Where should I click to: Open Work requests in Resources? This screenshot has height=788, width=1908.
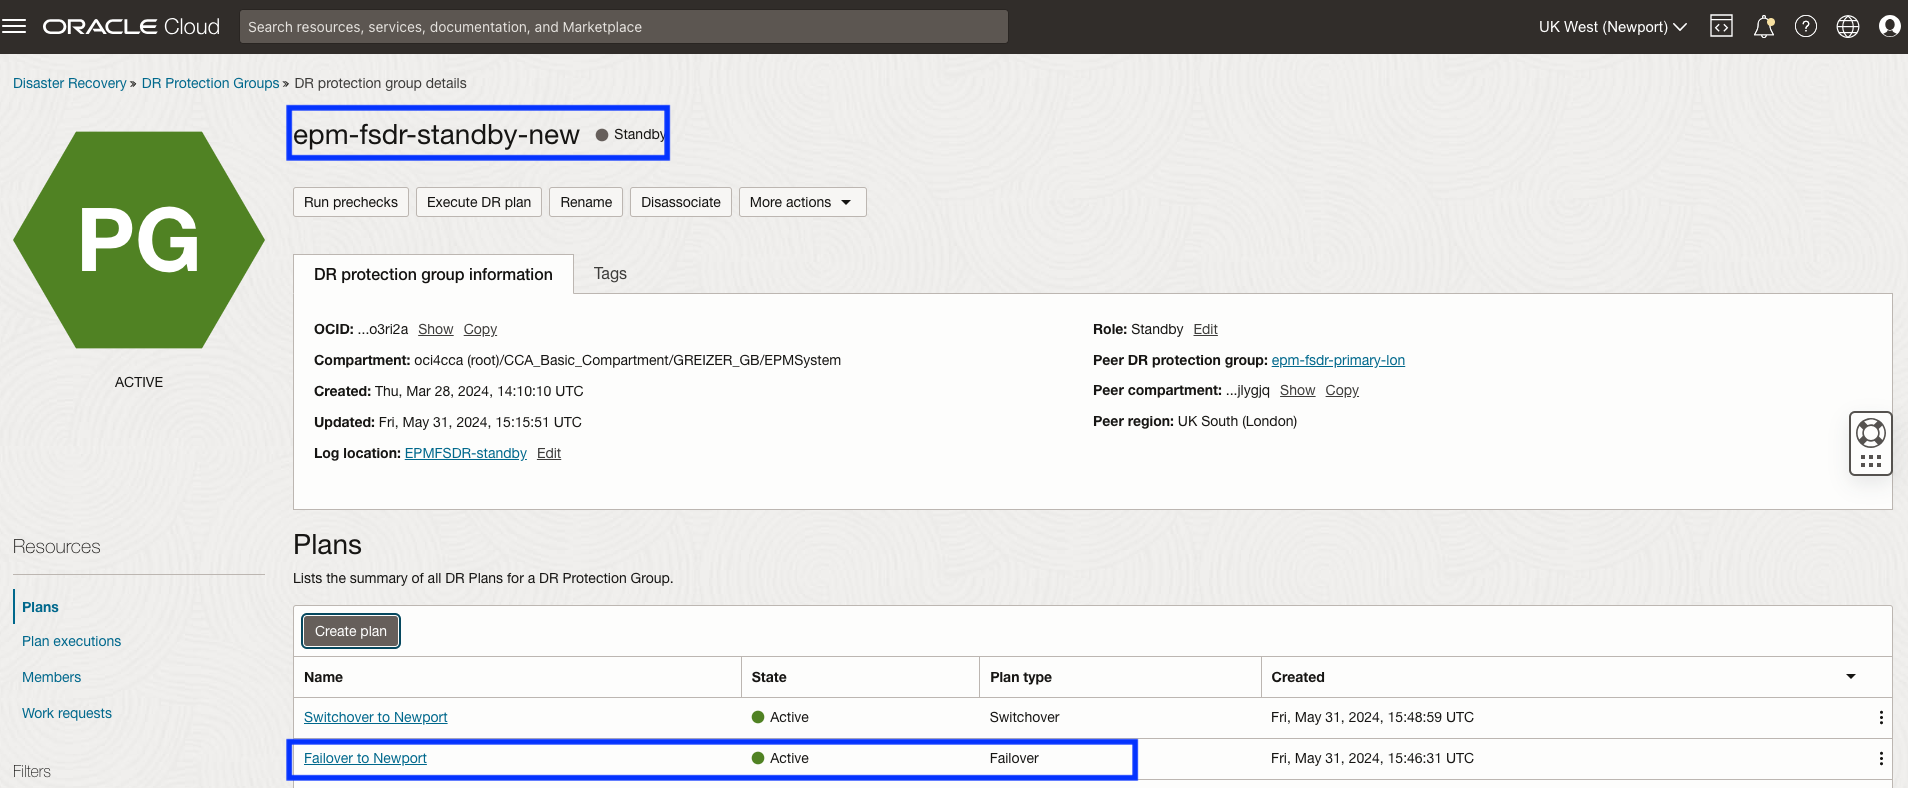[67, 713]
